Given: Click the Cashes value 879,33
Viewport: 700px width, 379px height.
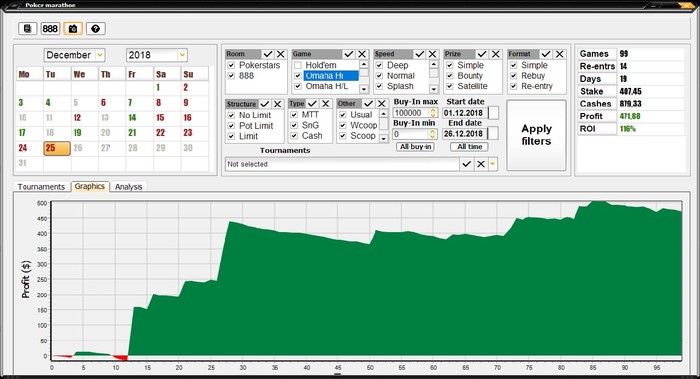Looking at the screenshot, I should tap(630, 104).
